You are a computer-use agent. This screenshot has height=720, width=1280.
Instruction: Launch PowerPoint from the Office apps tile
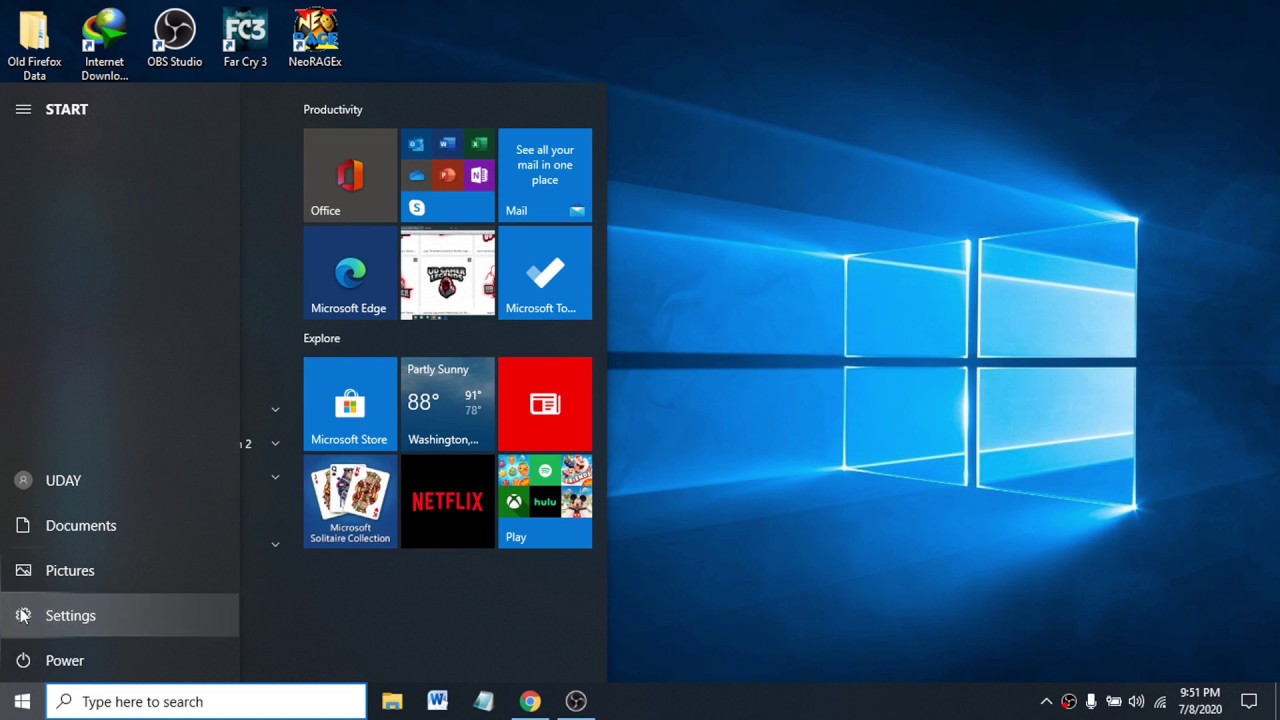447,175
